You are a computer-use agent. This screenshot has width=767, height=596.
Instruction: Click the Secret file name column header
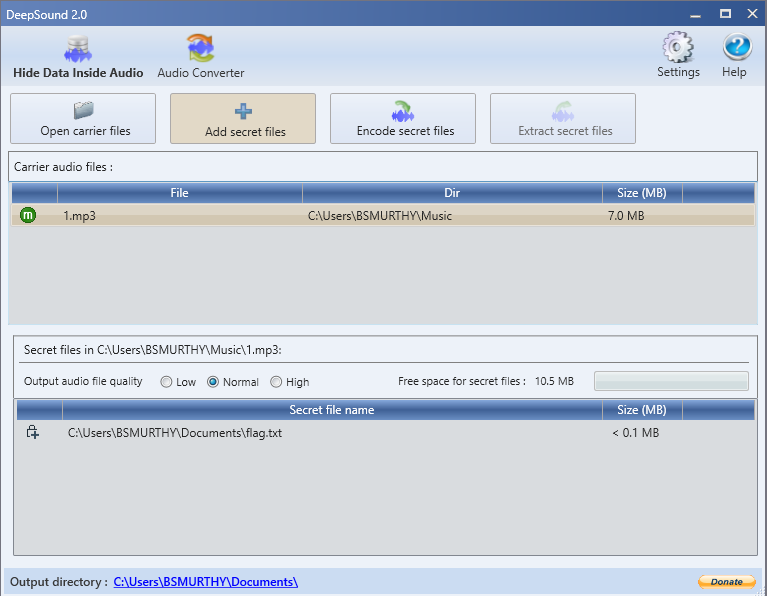332,410
